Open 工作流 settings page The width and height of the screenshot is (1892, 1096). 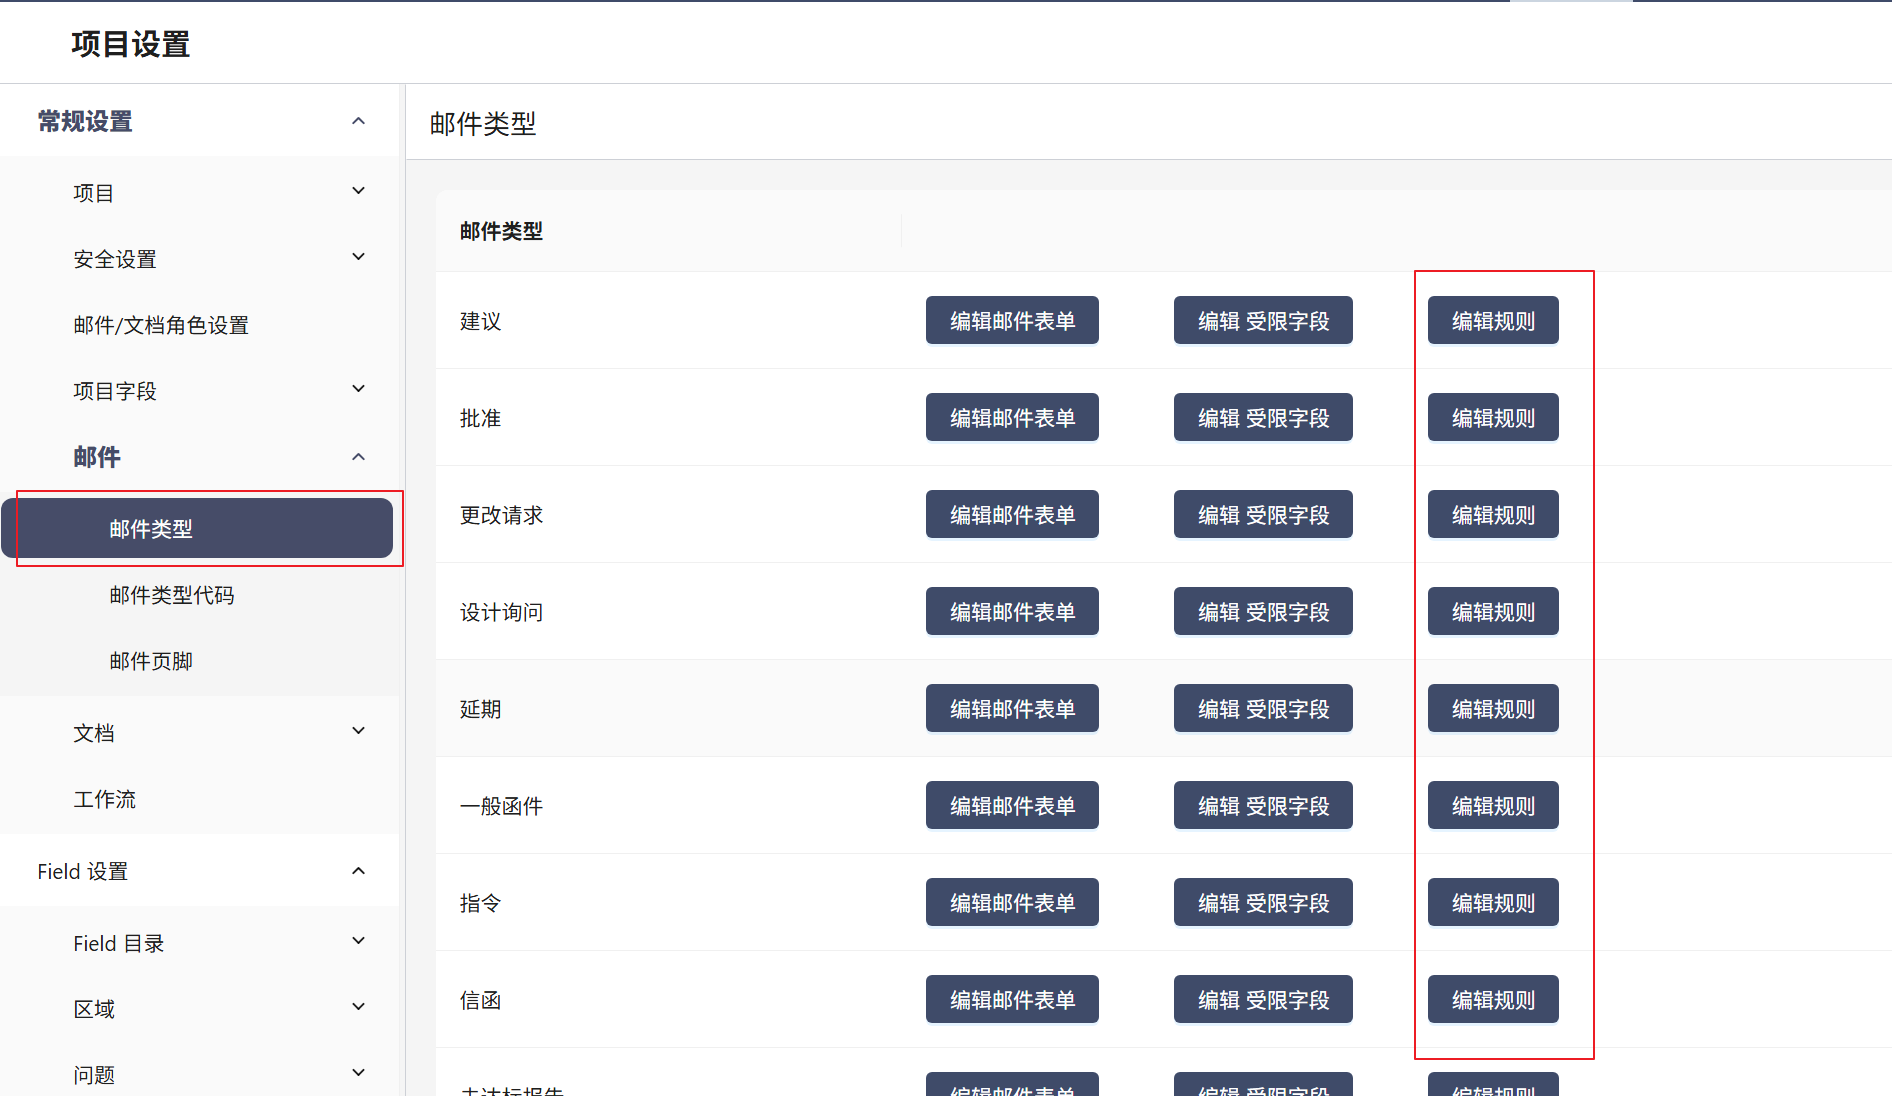click(x=105, y=799)
